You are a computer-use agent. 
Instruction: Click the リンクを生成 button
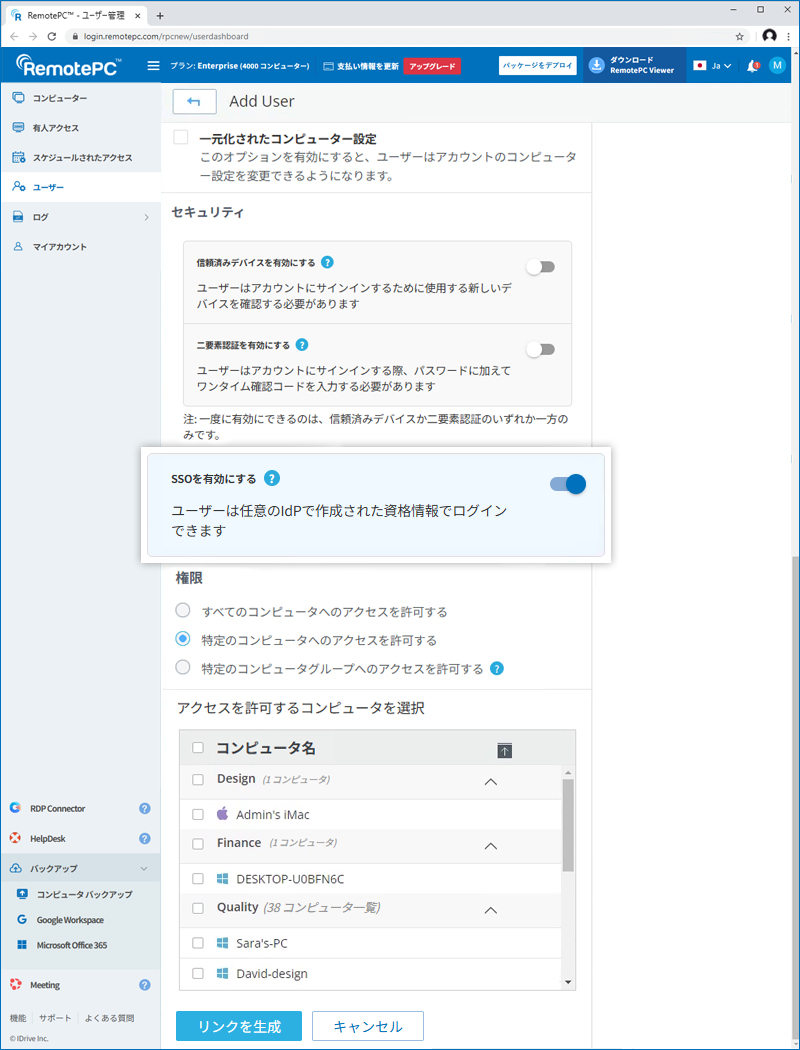coord(238,1026)
